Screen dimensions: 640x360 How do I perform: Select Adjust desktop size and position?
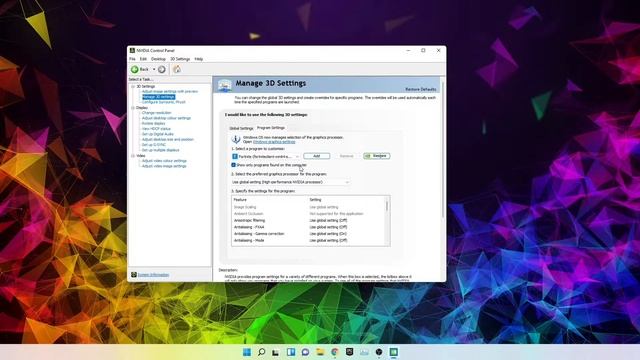[x=168, y=140]
